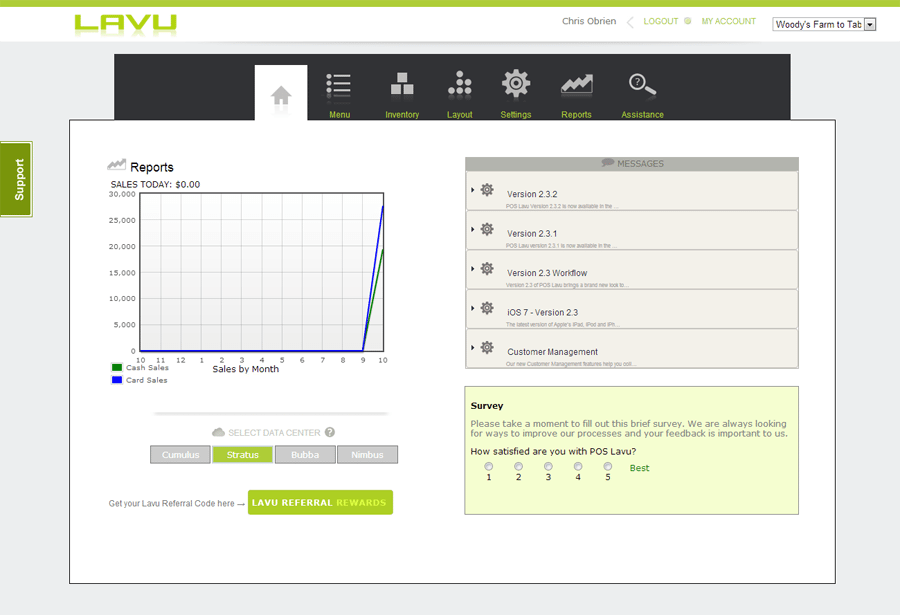Open the Support side tab
Image resolution: width=900 pixels, height=615 pixels.
click(x=17, y=179)
